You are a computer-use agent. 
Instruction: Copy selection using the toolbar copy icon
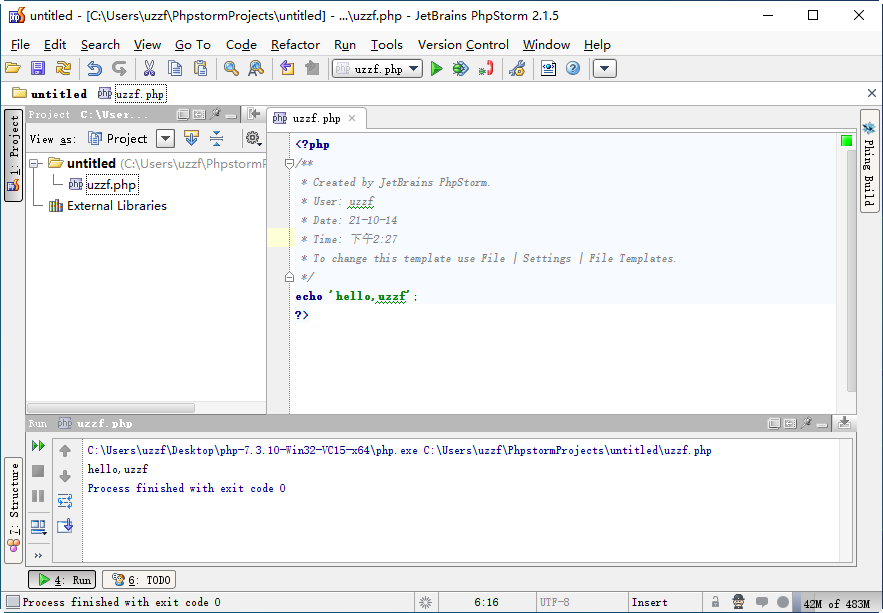pos(175,69)
